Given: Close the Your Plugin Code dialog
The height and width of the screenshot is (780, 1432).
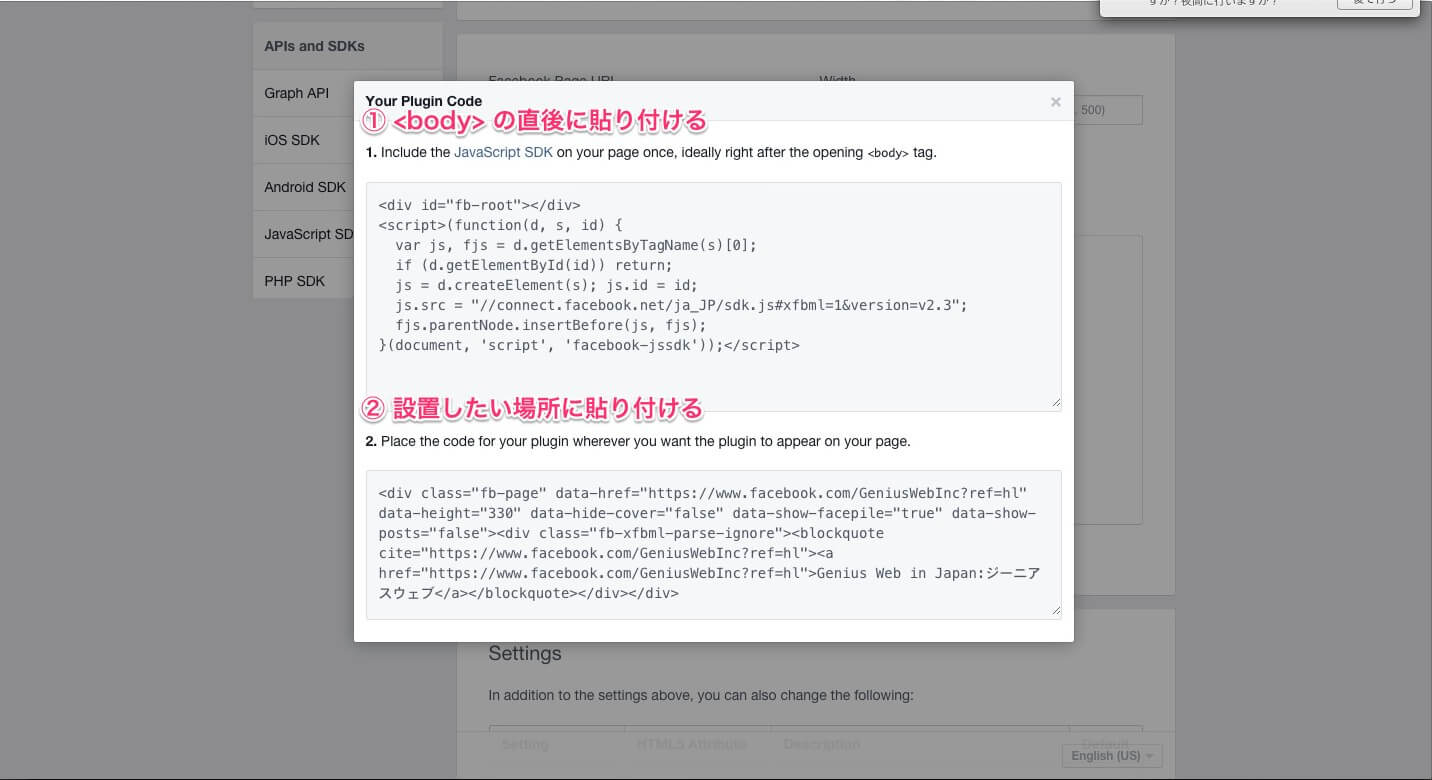Looking at the screenshot, I should (1055, 102).
